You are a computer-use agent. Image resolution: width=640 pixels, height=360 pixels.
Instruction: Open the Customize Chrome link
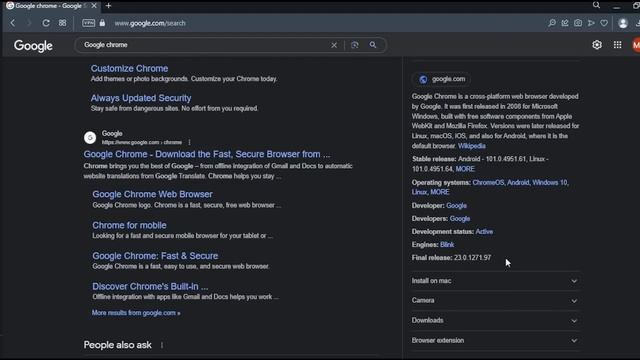coord(129,69)
